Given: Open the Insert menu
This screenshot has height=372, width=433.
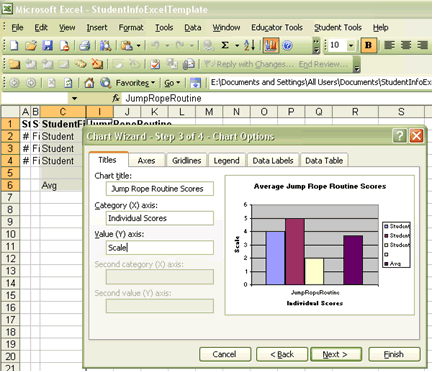Looking at the screenshot, I should (97, 28).
